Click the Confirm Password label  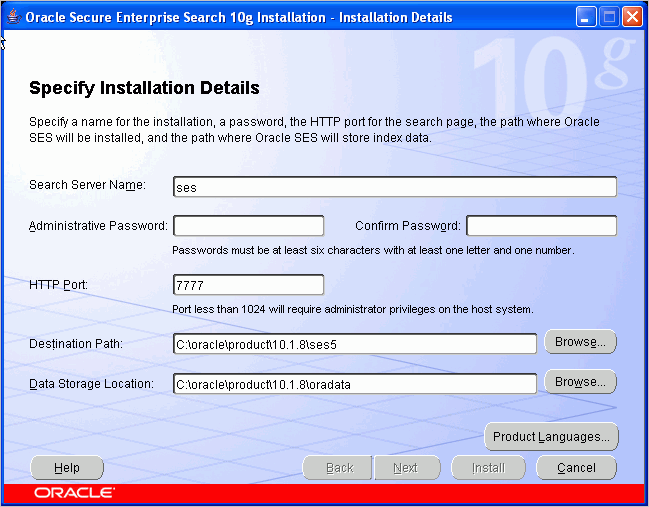point(408,226)
